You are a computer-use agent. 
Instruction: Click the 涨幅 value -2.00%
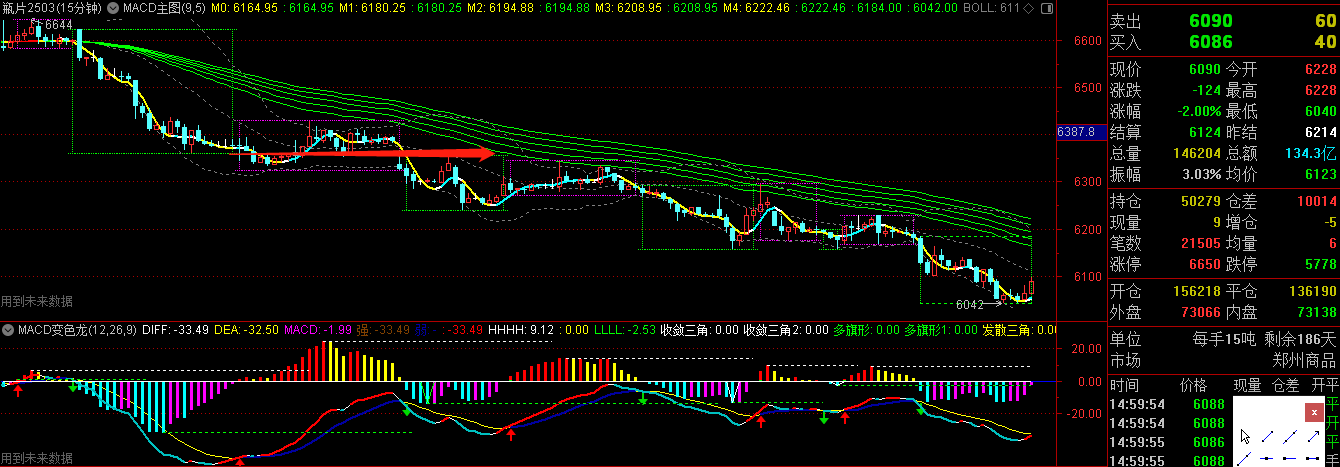[x=1200, y=111]
